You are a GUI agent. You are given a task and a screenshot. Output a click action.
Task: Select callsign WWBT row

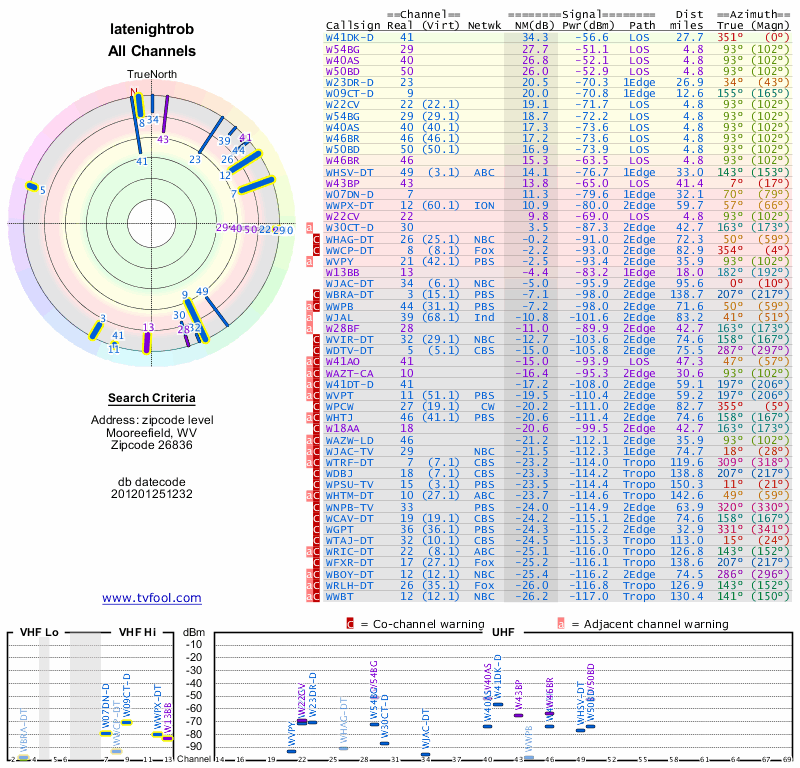[558, 596]
